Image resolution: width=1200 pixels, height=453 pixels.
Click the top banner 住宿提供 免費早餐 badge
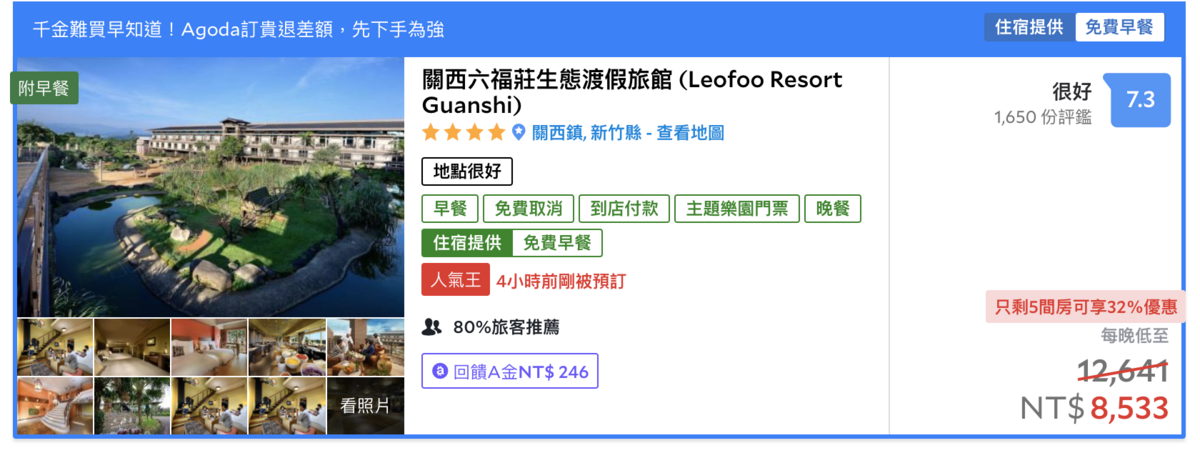click(1074, 27)
